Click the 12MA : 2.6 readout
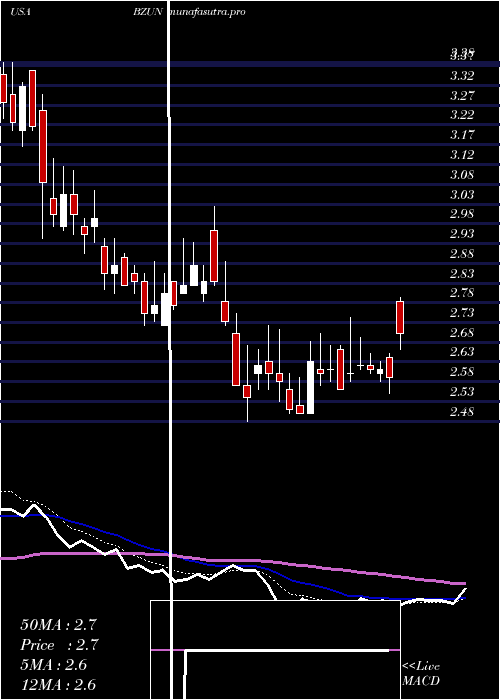The image size is (500, 700). [x=58, y=684]
